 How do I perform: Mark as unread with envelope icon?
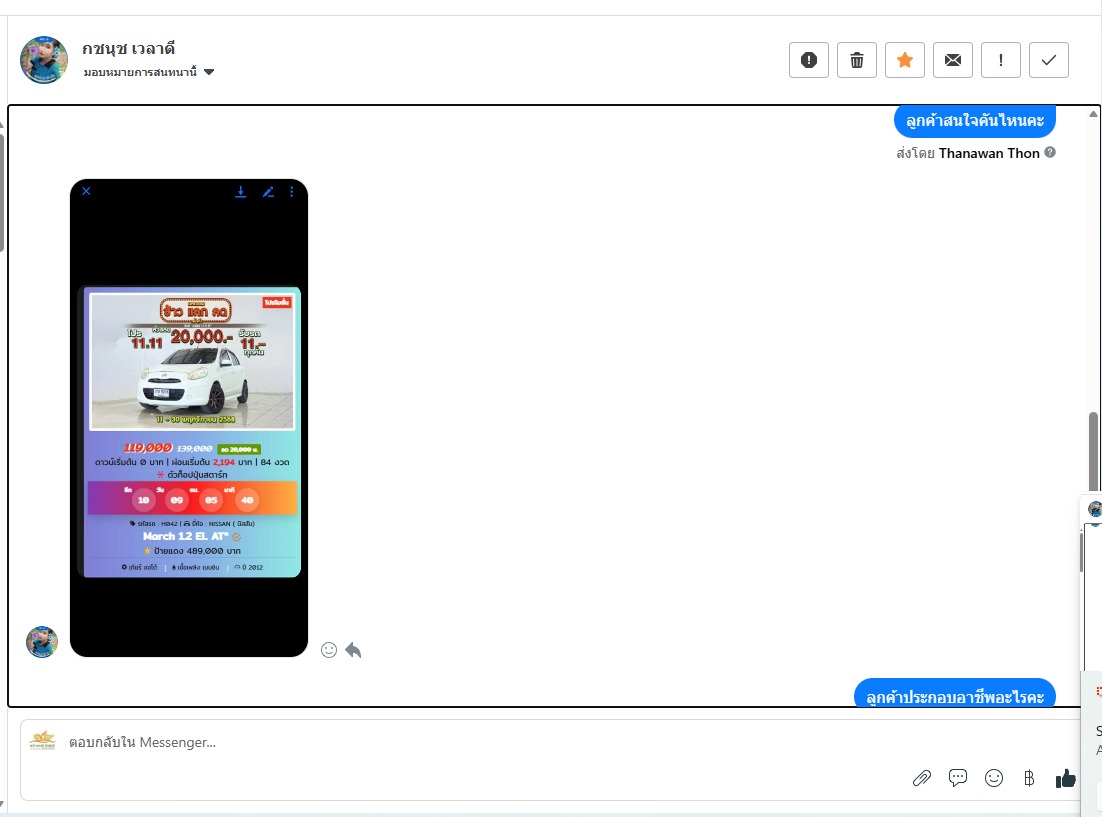[x=953, y=60]
